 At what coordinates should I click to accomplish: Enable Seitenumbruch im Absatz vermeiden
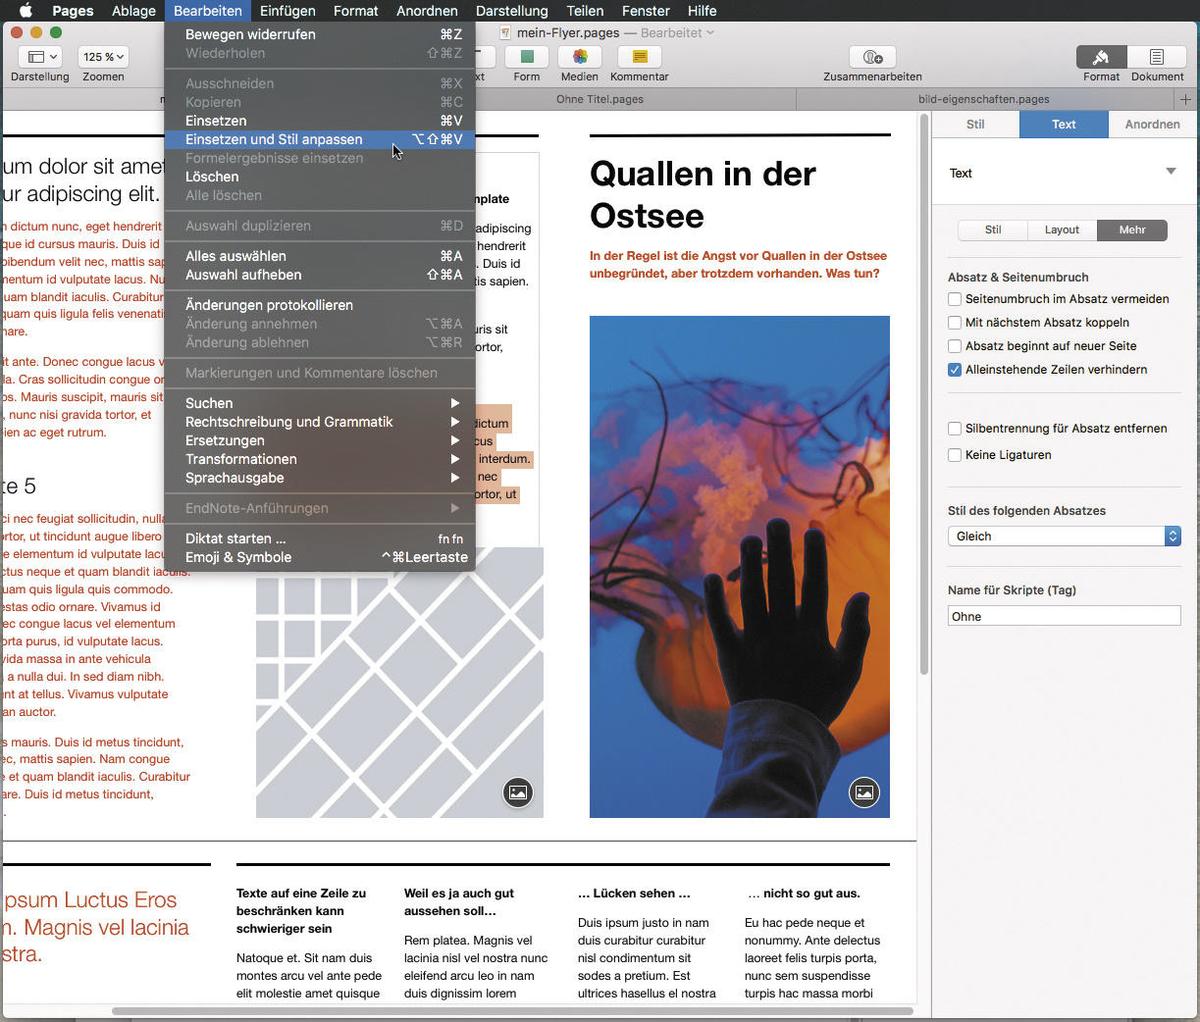[x=955, y=299]
